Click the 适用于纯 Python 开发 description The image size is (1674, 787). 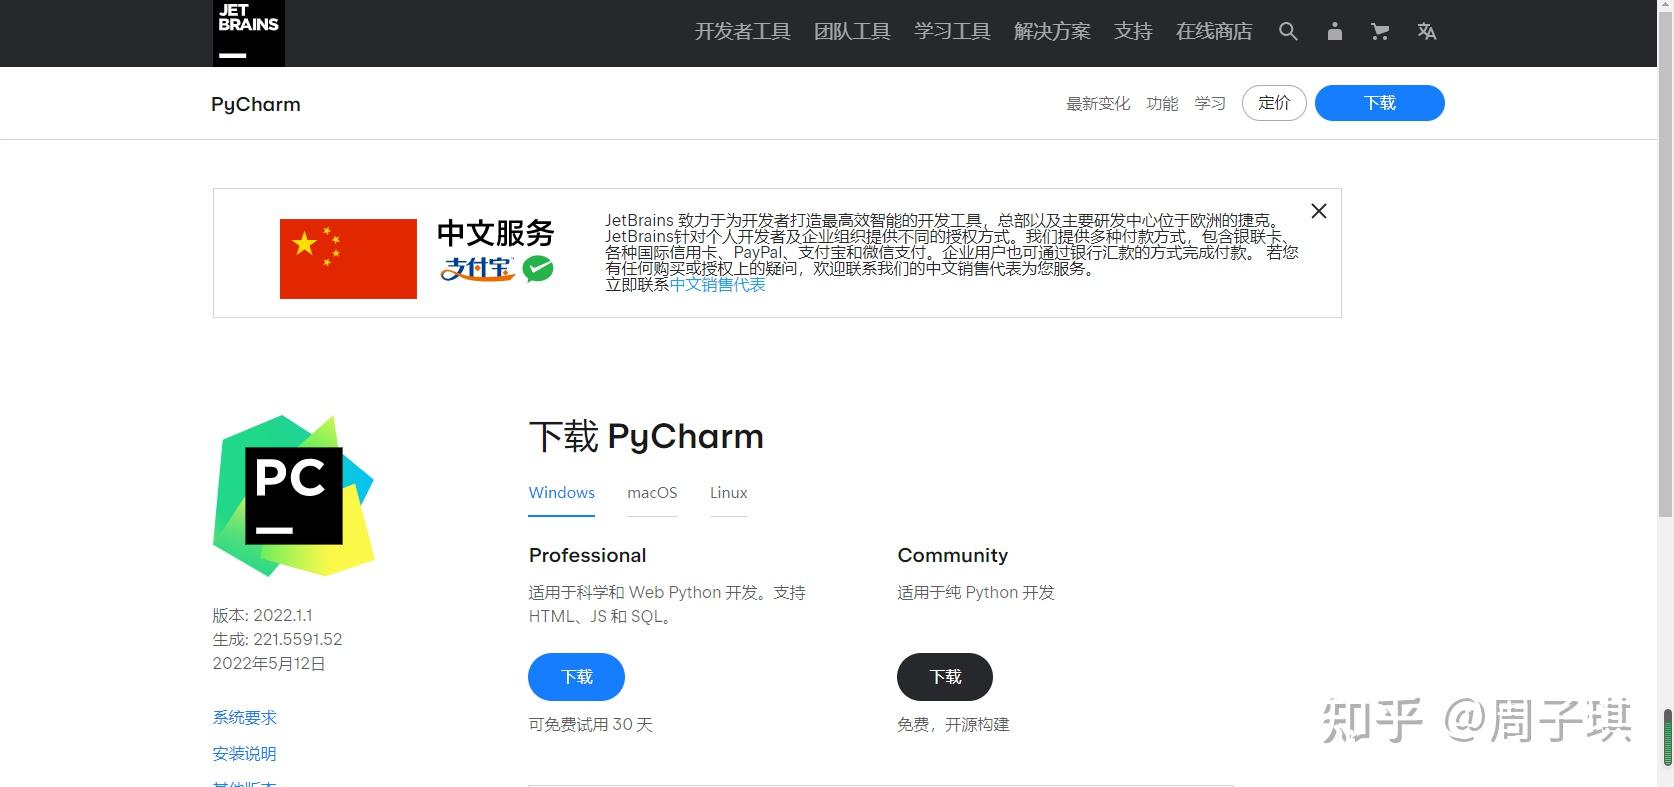click(976, 592)
